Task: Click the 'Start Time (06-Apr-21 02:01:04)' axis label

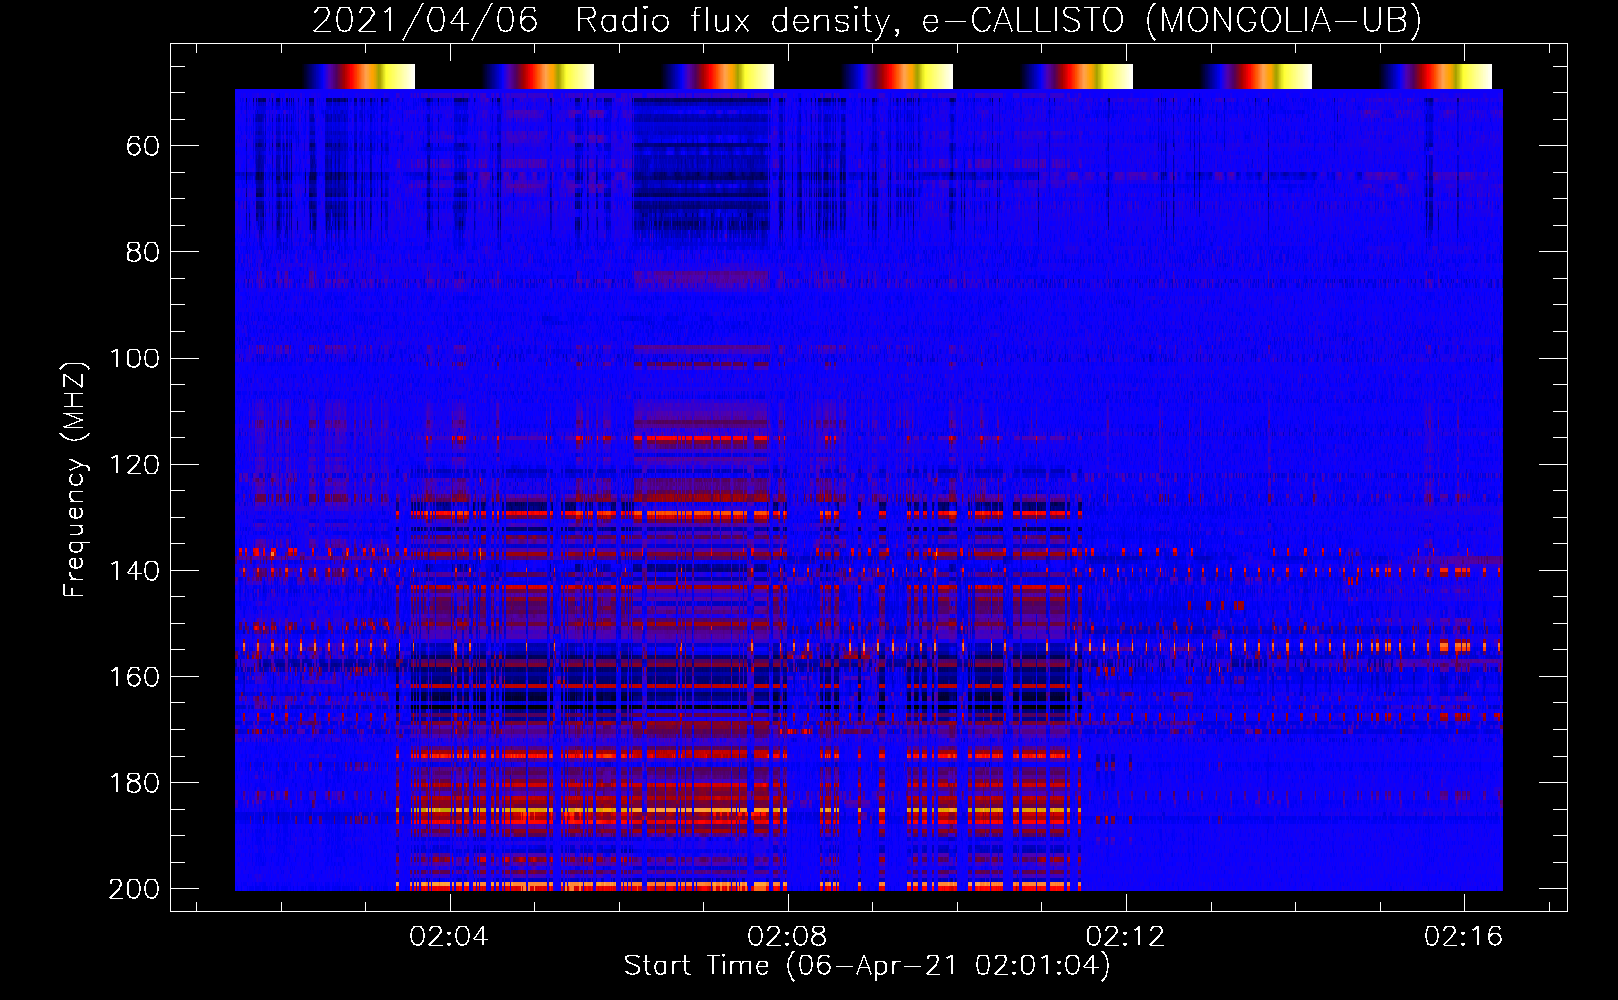Action: (x=867, y=966)
